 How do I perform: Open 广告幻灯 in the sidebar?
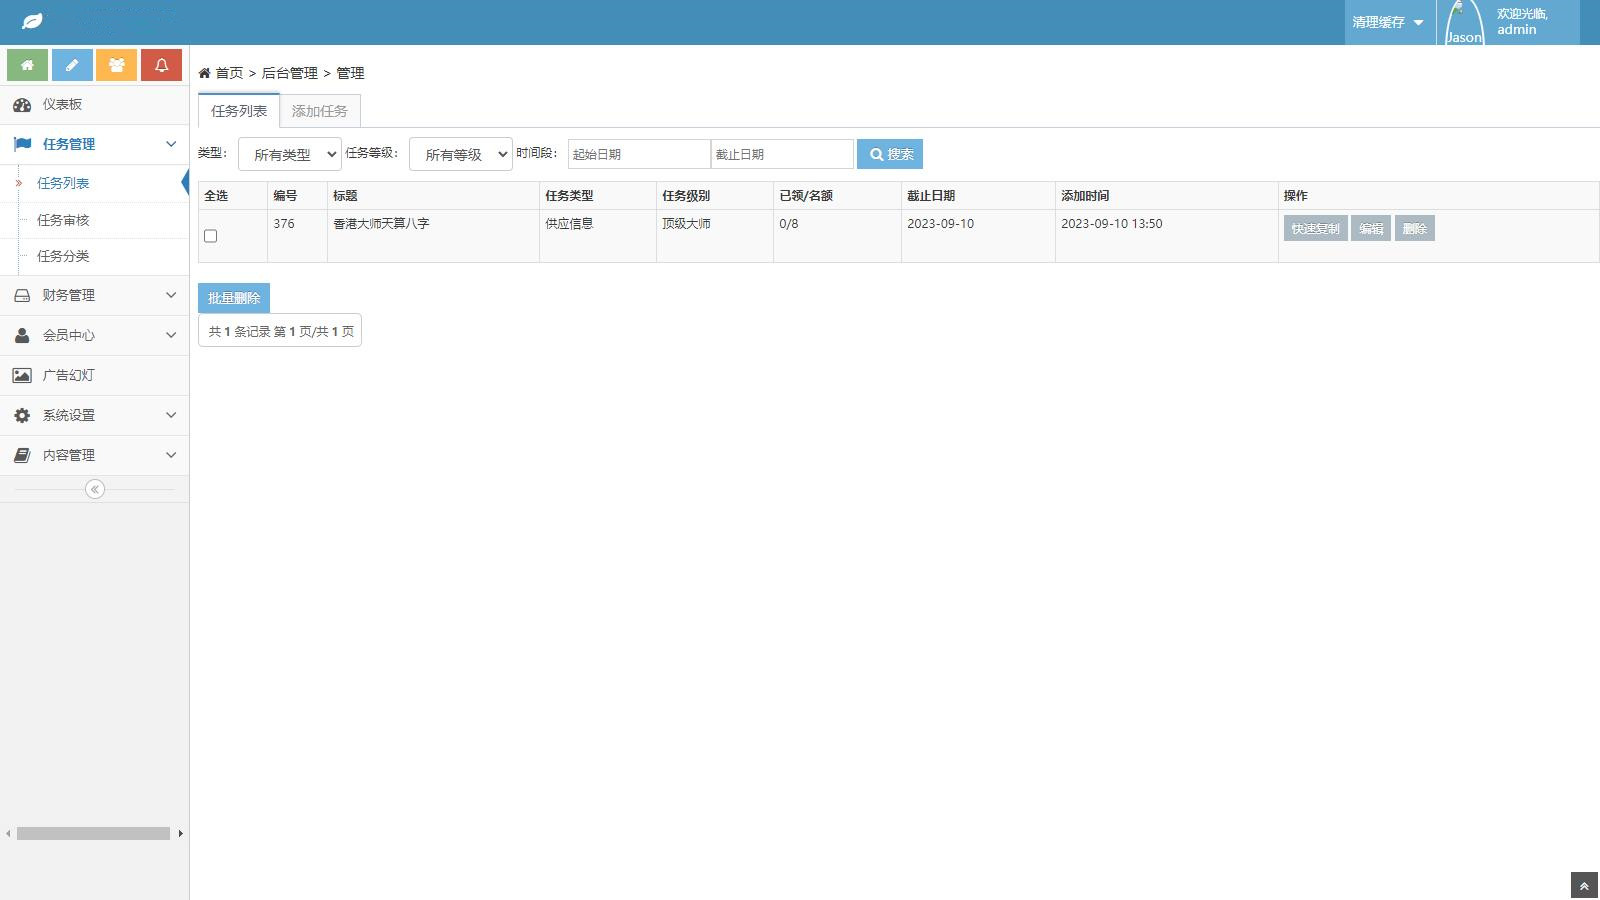[68, 375]
